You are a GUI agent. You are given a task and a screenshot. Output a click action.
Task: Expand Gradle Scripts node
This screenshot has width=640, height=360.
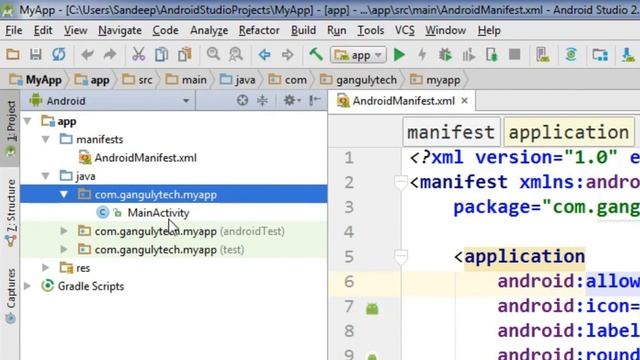click(x=27, y=286)
